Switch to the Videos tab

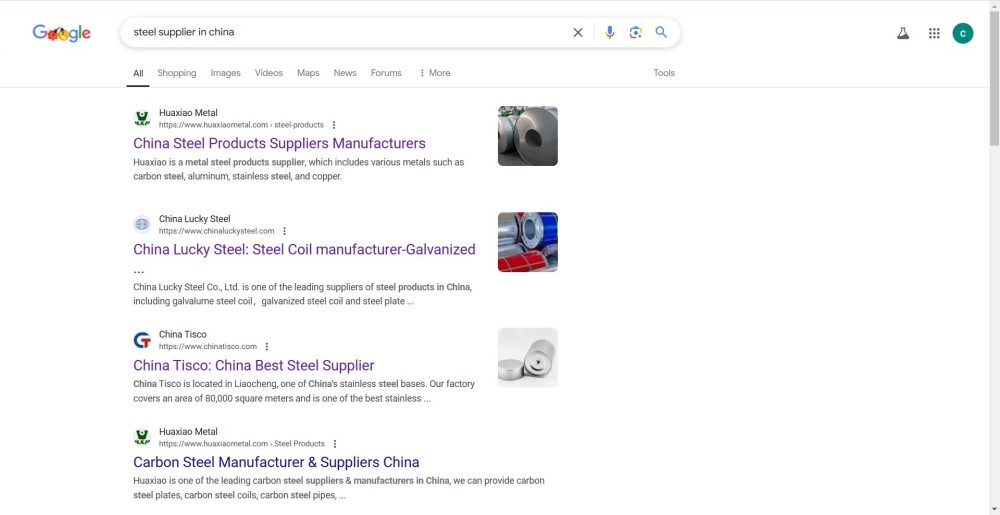tap(268, 73)
